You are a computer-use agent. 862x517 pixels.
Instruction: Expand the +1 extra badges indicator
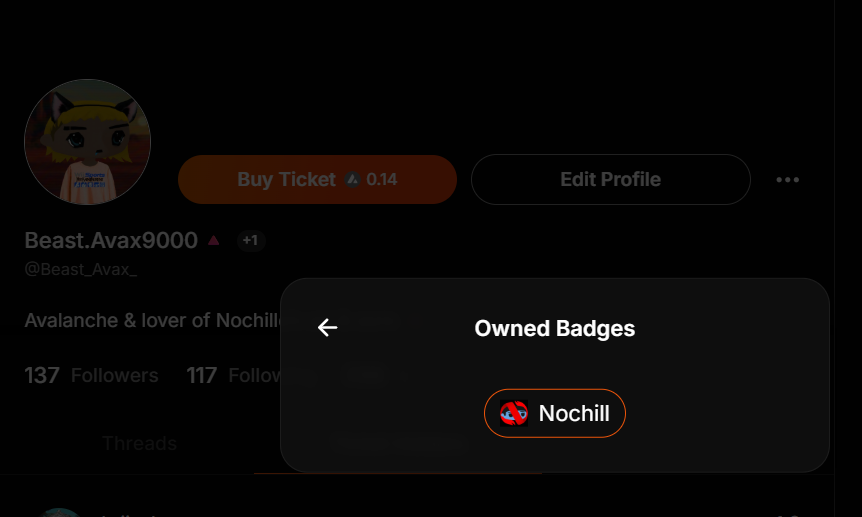coord(250,240)
